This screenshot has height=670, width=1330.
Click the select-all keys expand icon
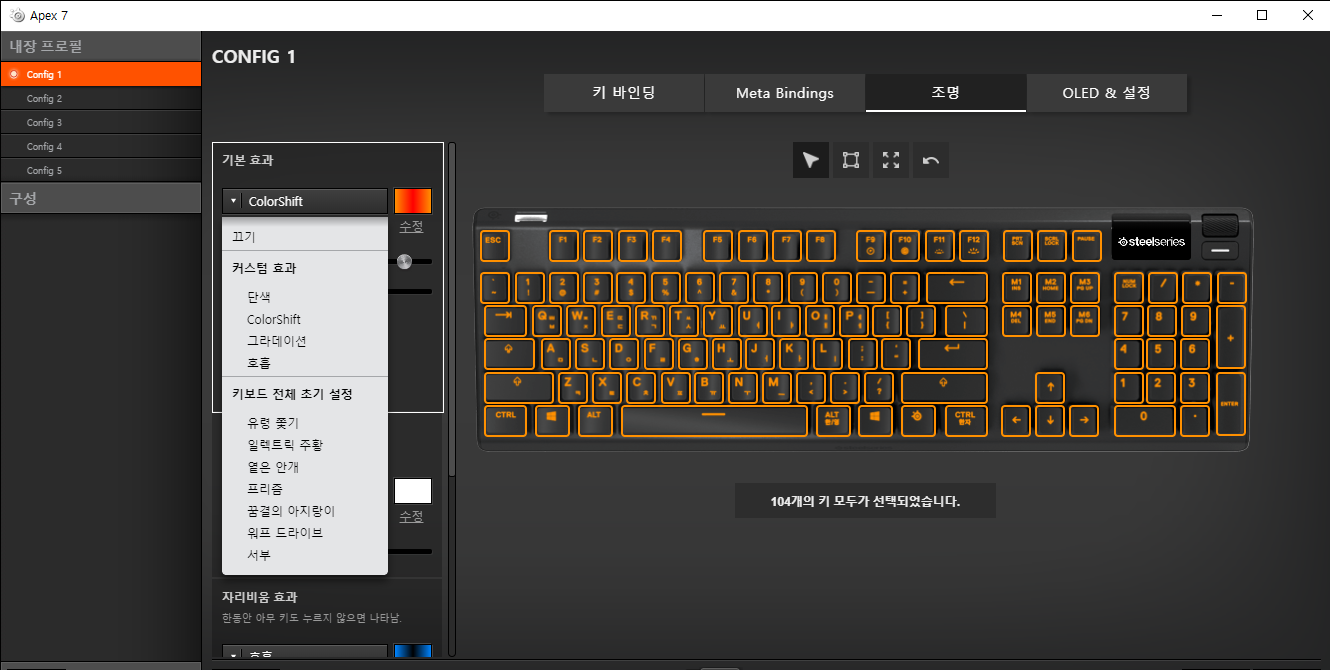pyautogui.click(x=891, y=160)
